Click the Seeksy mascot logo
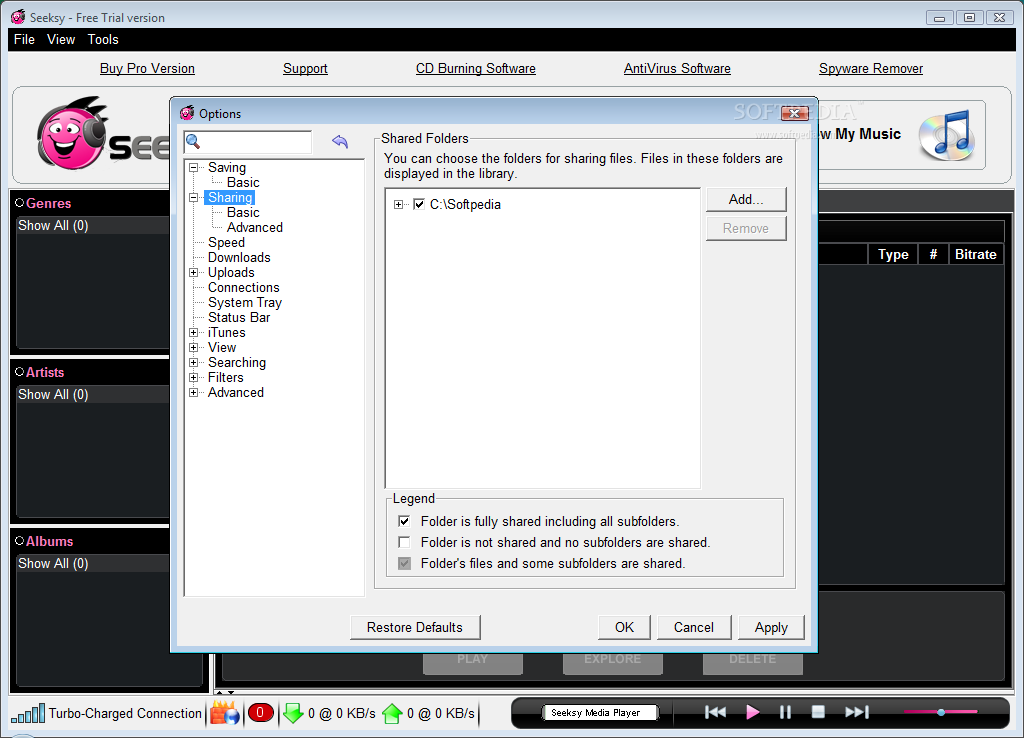 (72, 134)
